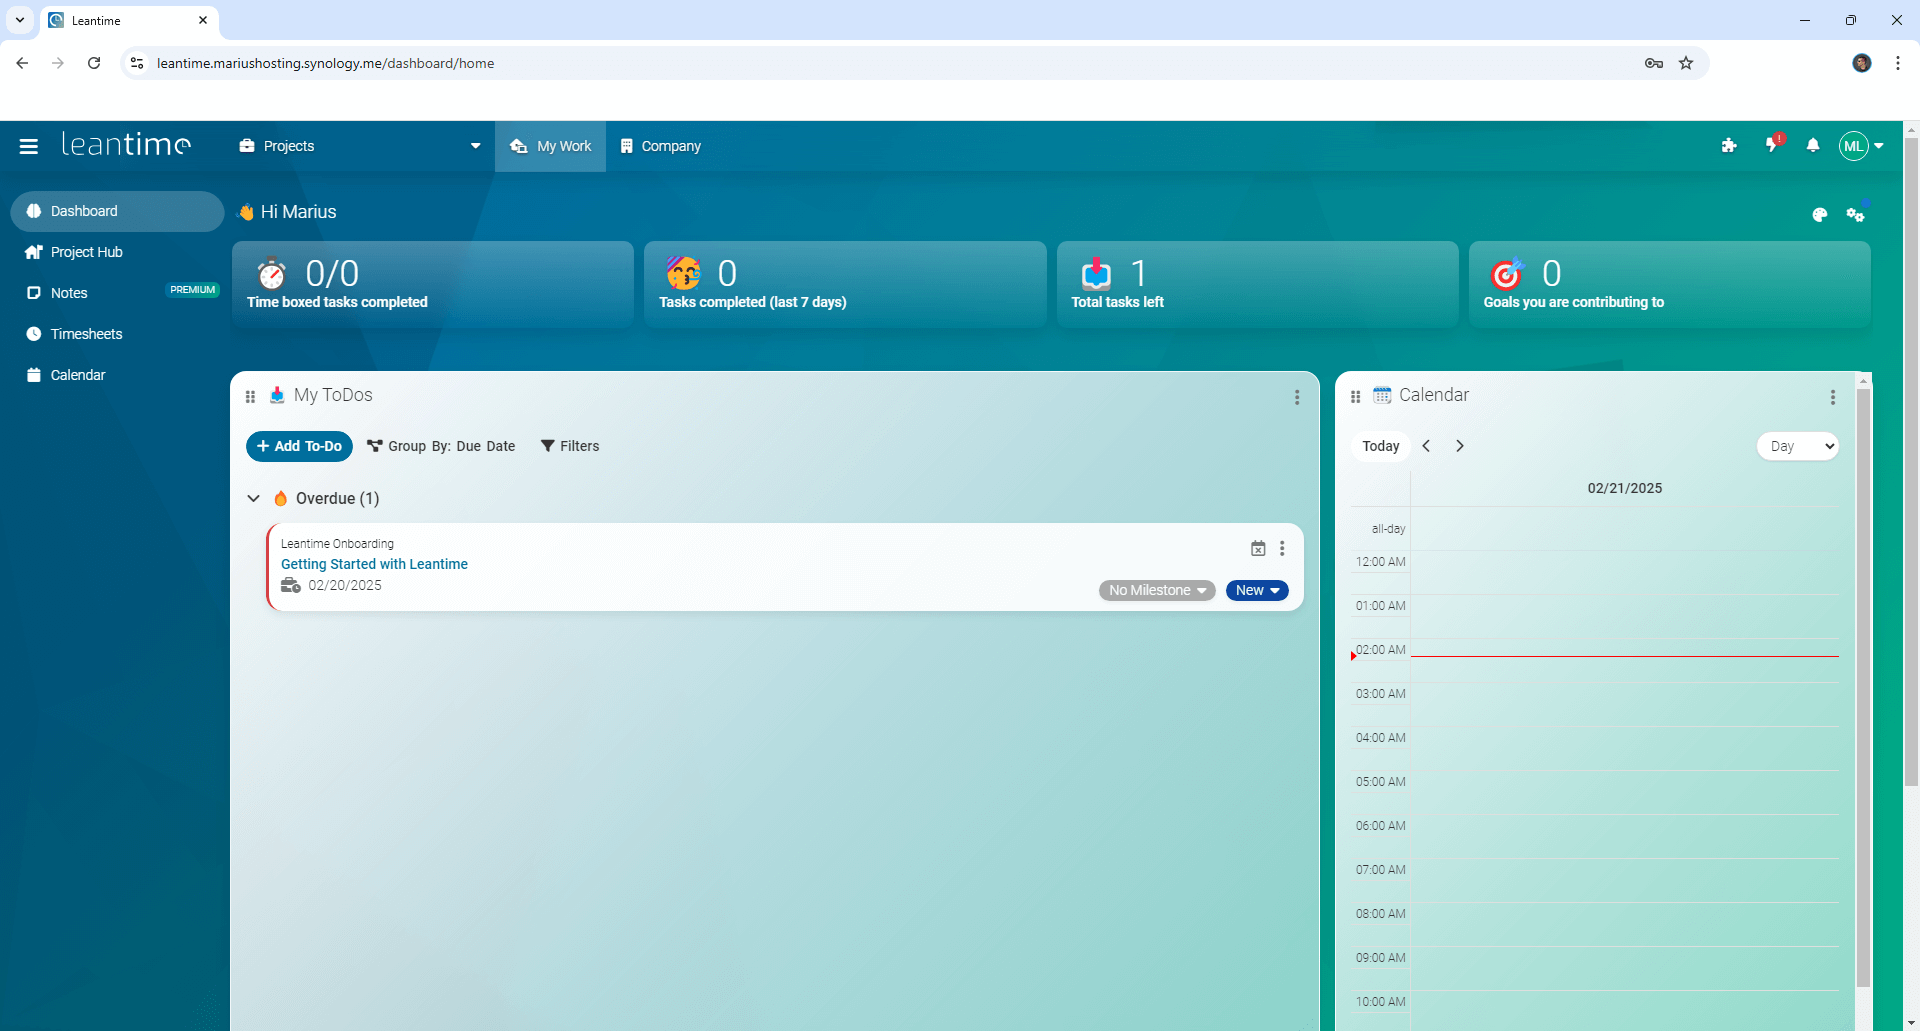Click the Tasks completed last 7 days card
Image resolution: width=1920 pixels, height=1031 pixels.
click(x=845, y=284)
